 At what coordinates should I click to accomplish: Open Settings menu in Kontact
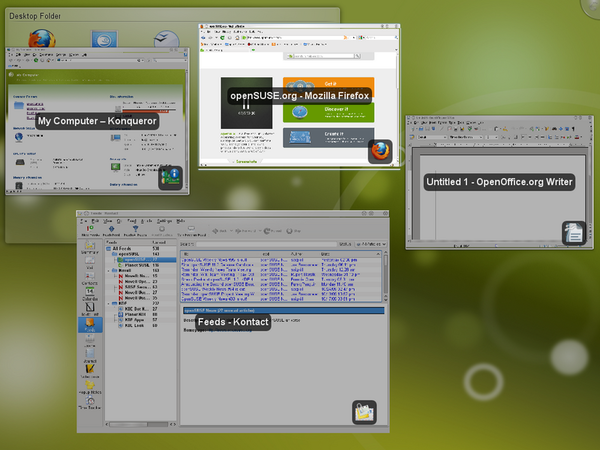[164, 221]
